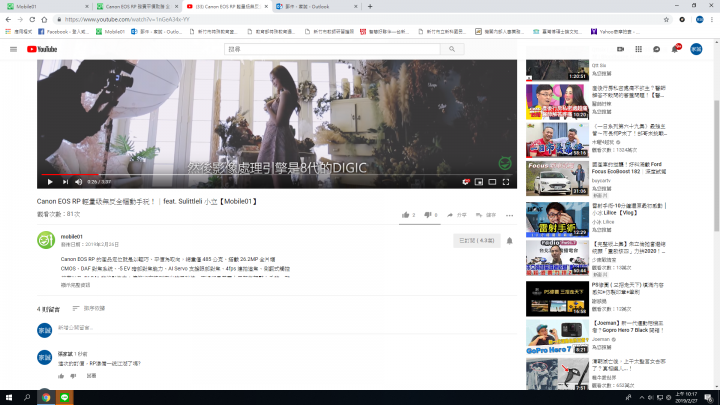Reload the current page
This screenshot has height=405, width=720.
click(x=32, y=19)
